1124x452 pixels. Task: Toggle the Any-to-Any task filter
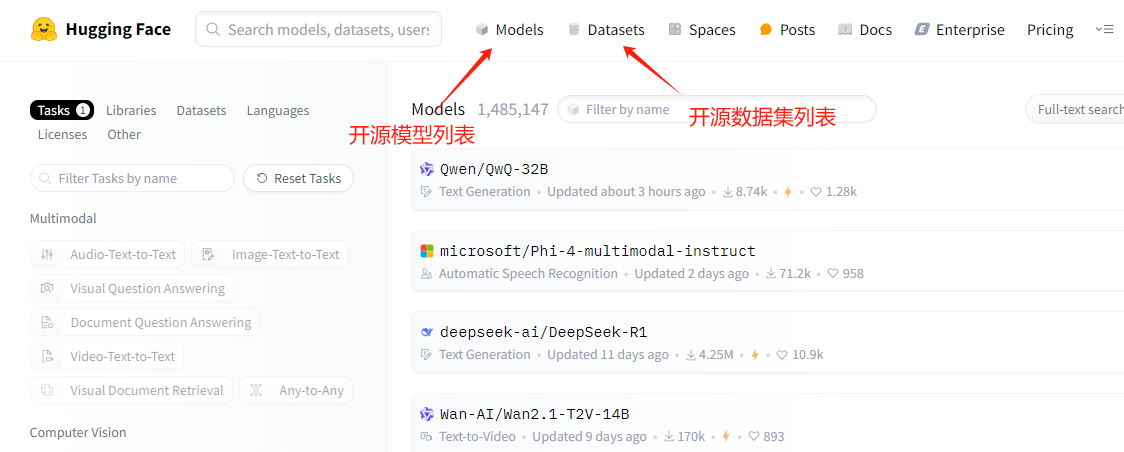point(296,390)
